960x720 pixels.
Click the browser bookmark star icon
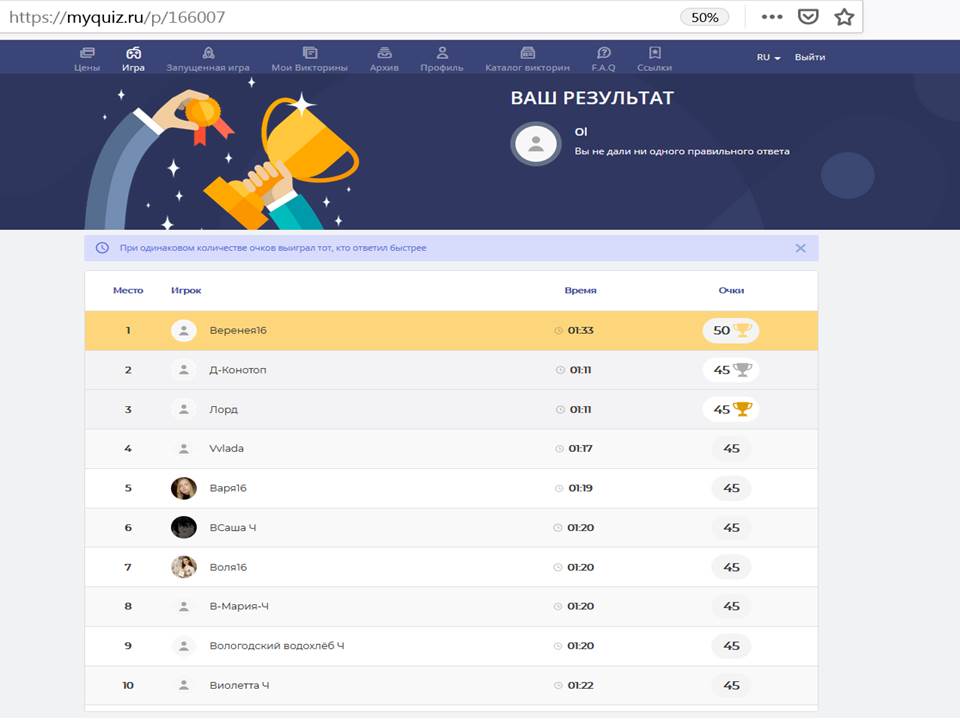pos(845,17)
